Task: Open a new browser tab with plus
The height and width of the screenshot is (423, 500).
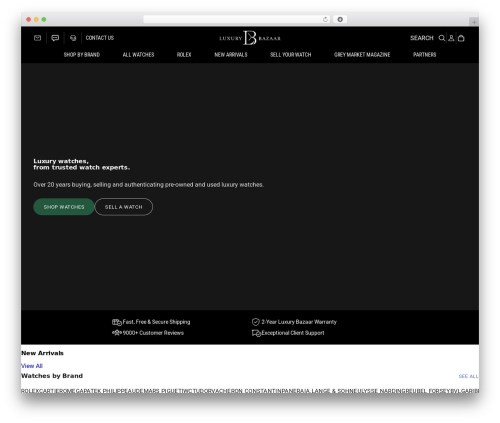Action: click(474, 22)
